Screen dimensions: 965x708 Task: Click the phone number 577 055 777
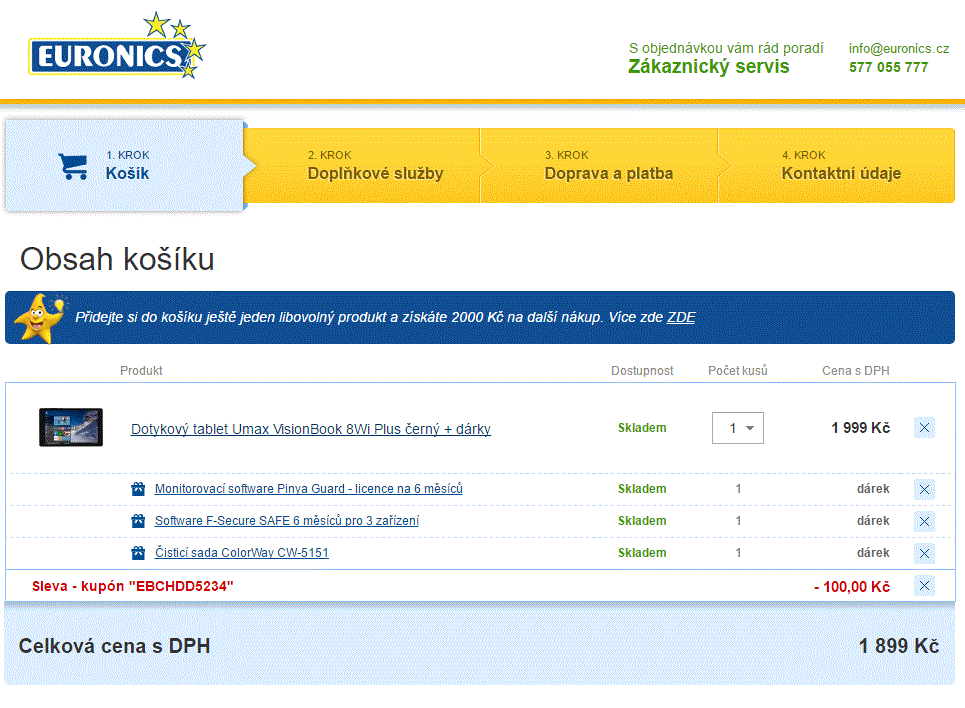pos(888,68)
